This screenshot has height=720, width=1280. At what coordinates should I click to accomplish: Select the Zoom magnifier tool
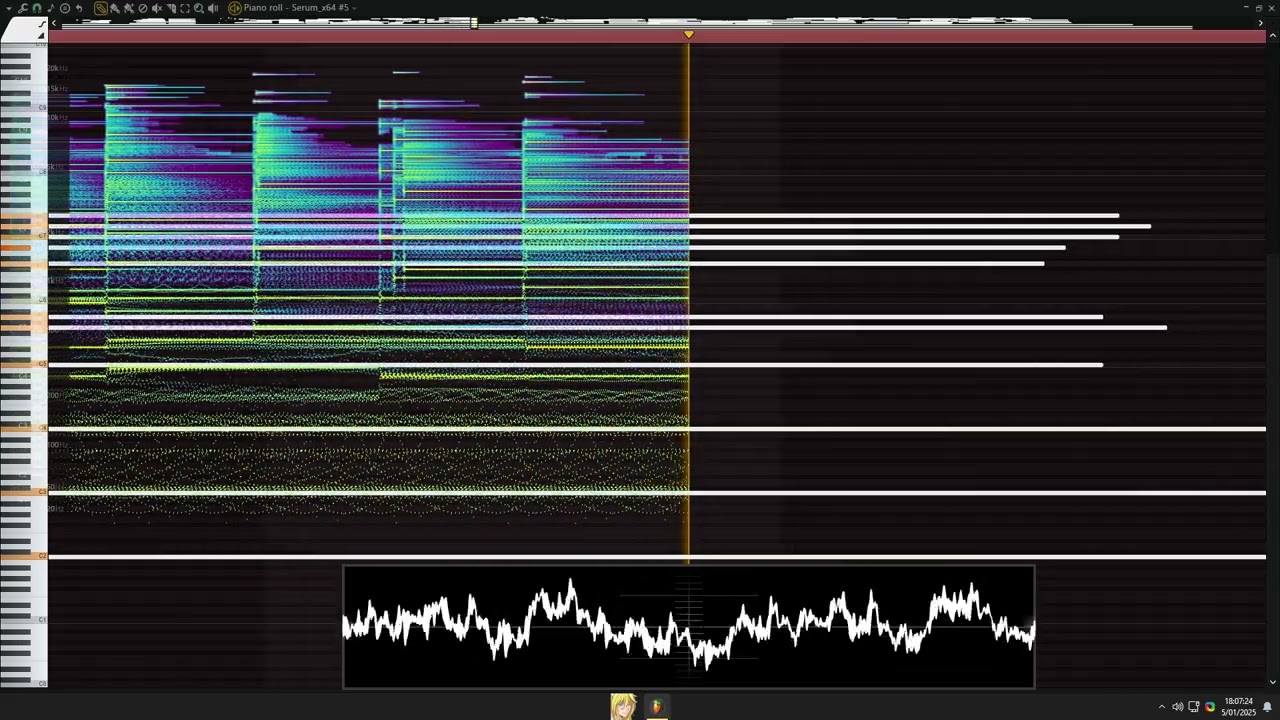tap(199, 8)
